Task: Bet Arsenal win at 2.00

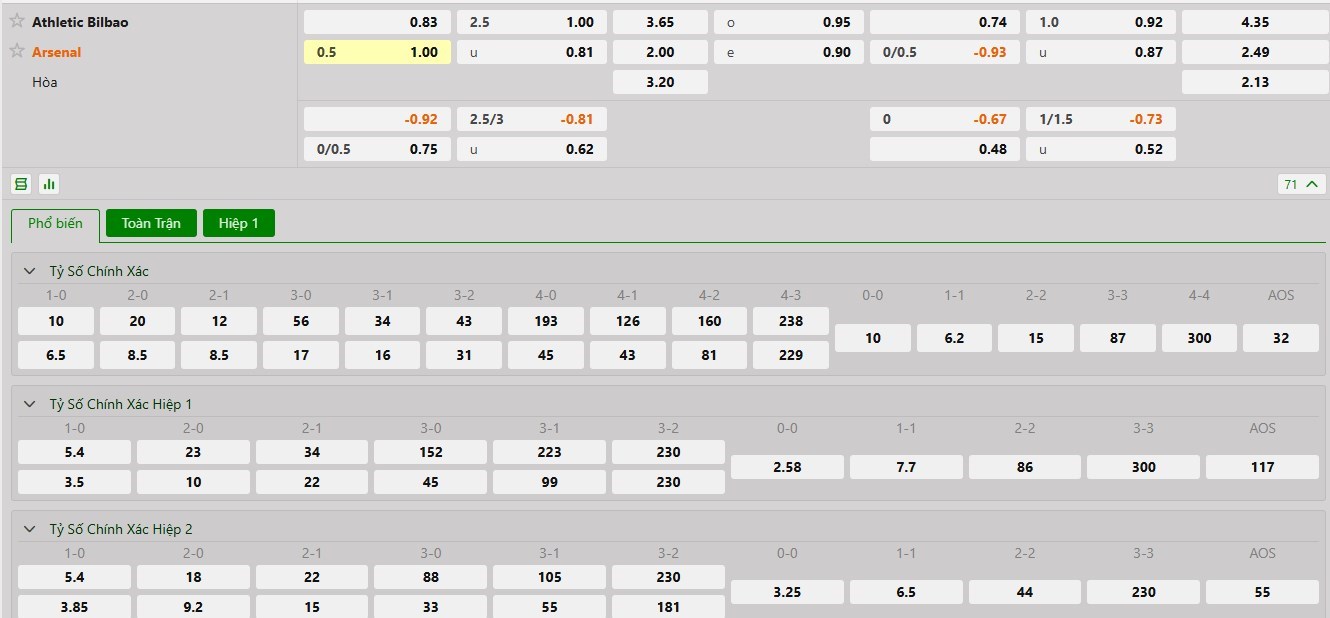Action: (660, 52)
